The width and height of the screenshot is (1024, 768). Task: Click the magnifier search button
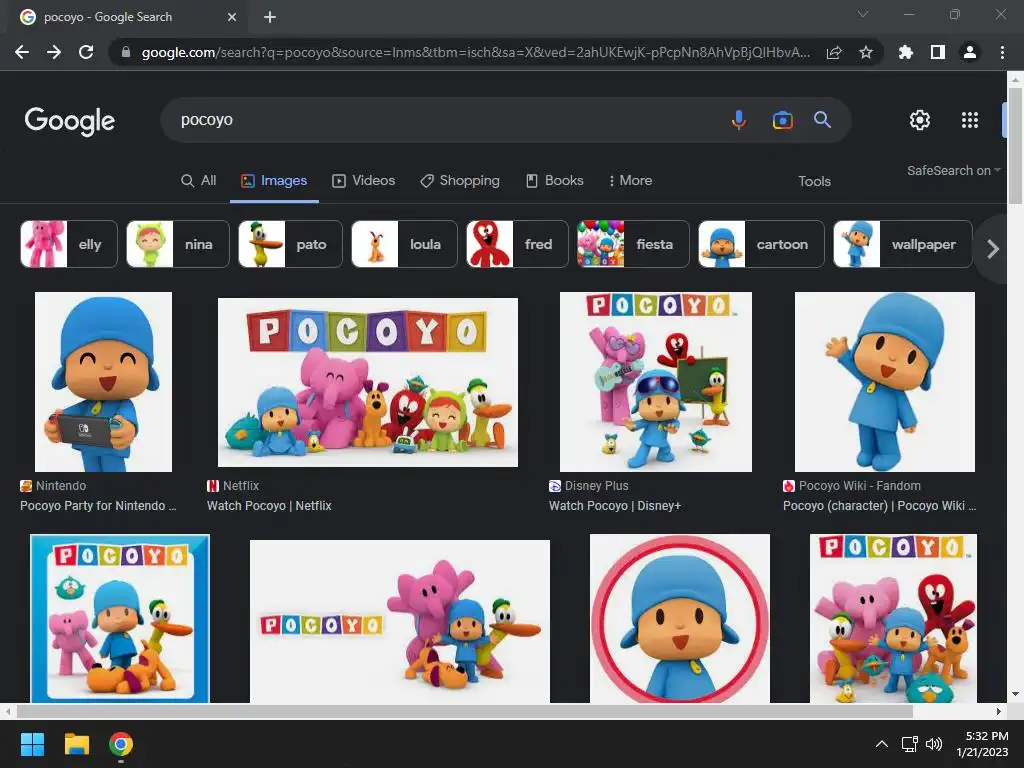click(822, 120)
